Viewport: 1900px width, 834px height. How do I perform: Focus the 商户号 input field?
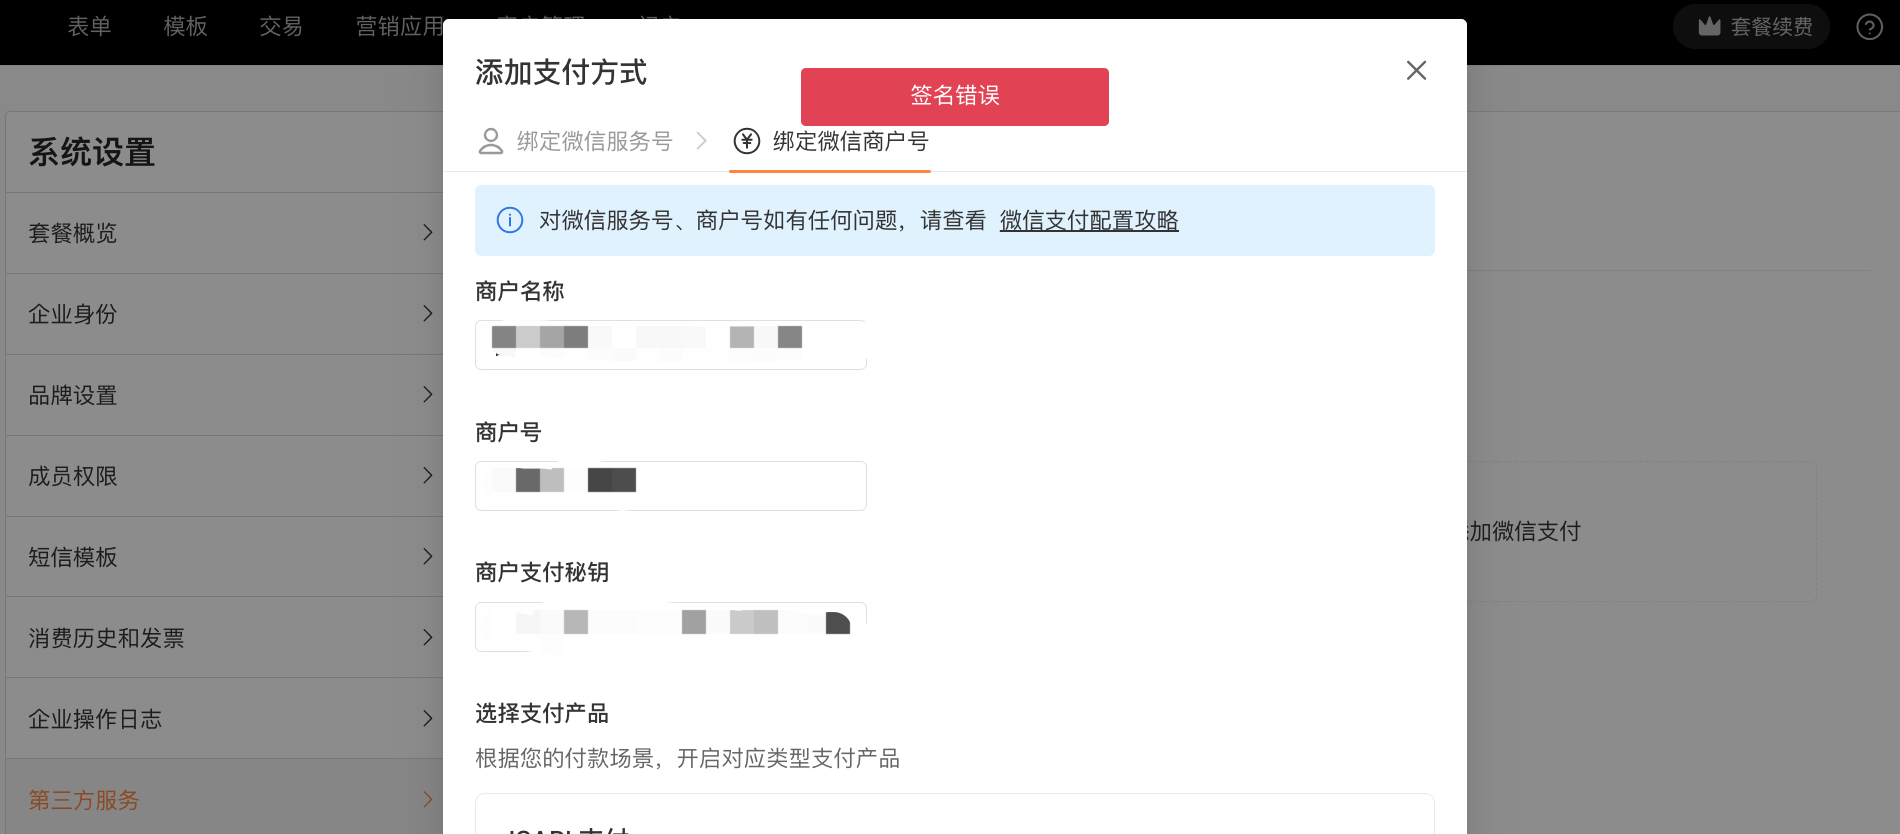671,486
